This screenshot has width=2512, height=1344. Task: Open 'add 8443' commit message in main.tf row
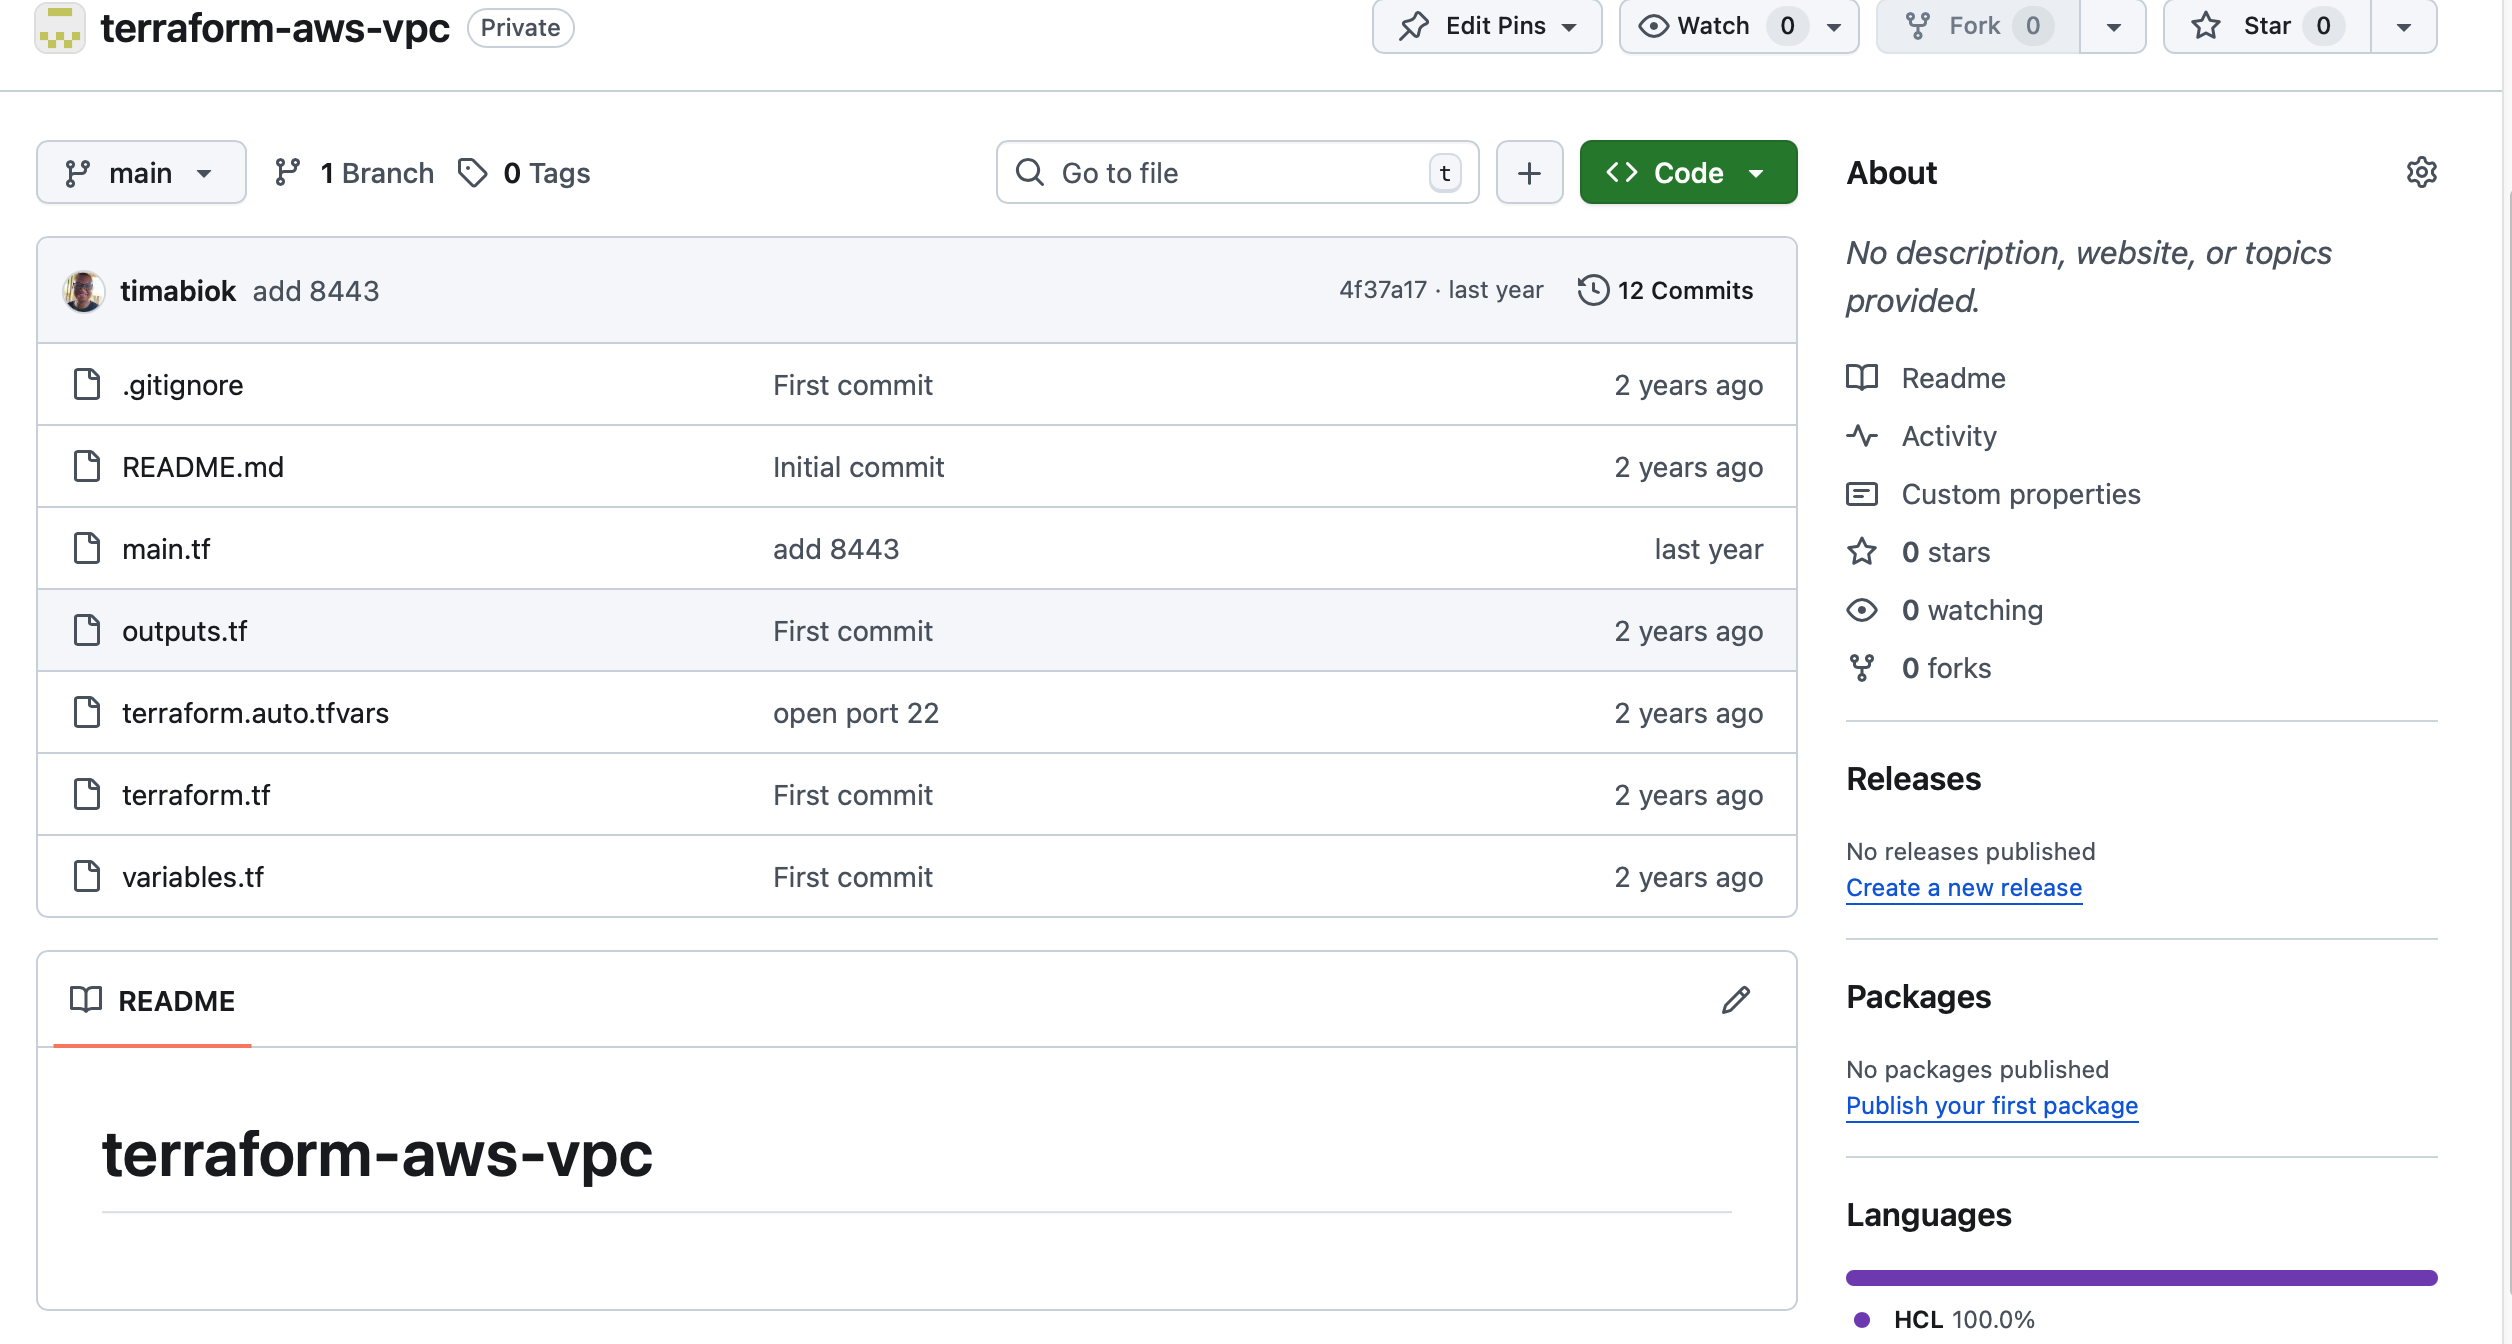pyautogui.click(x=836, y=549)
